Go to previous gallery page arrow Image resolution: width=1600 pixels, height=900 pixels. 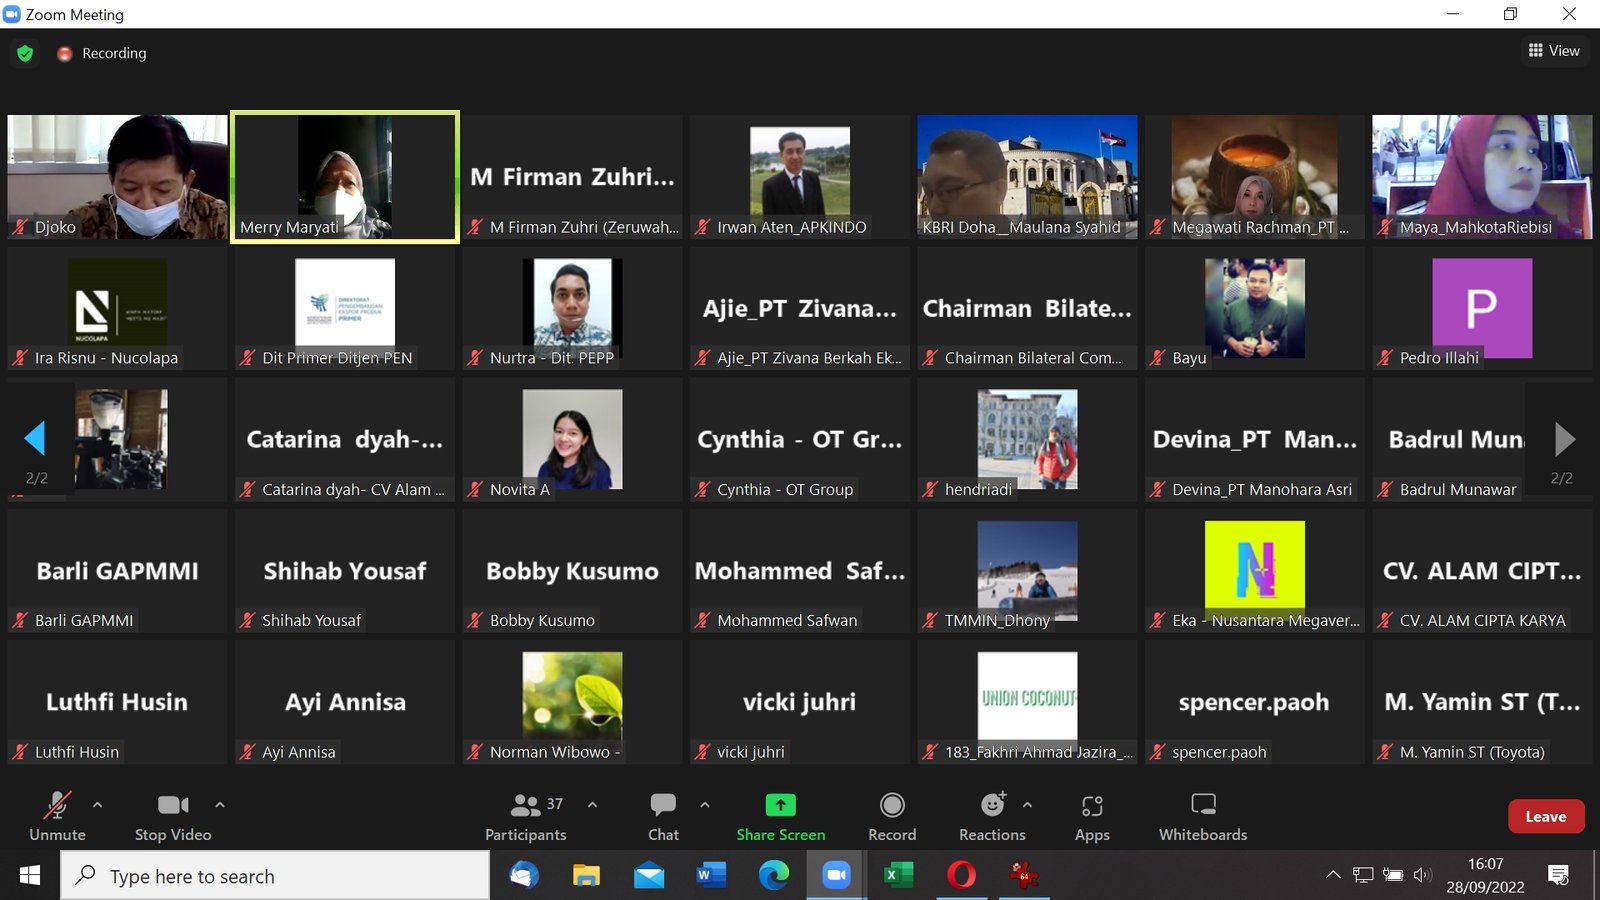(35, 439)
